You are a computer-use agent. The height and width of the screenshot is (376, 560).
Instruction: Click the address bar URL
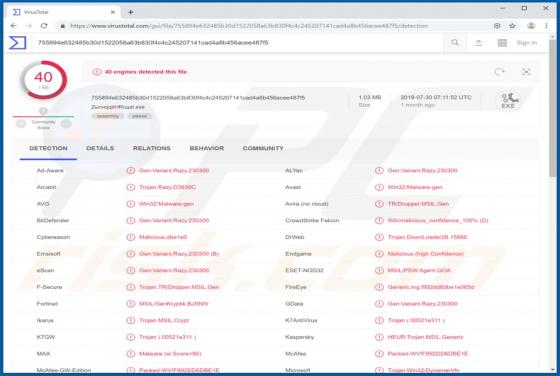click(x=249, y=26)
